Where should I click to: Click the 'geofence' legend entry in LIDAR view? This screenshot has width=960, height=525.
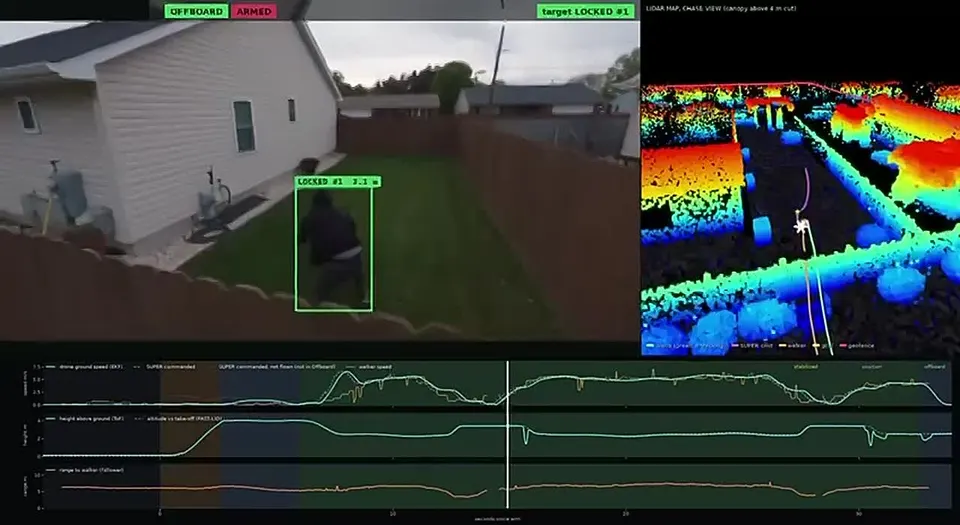(x=857, y=346)
